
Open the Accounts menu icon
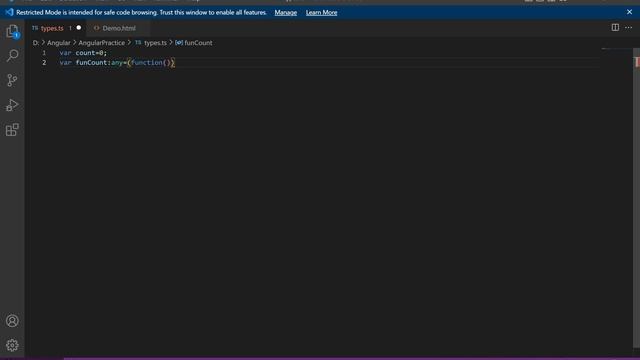point(12,321)
